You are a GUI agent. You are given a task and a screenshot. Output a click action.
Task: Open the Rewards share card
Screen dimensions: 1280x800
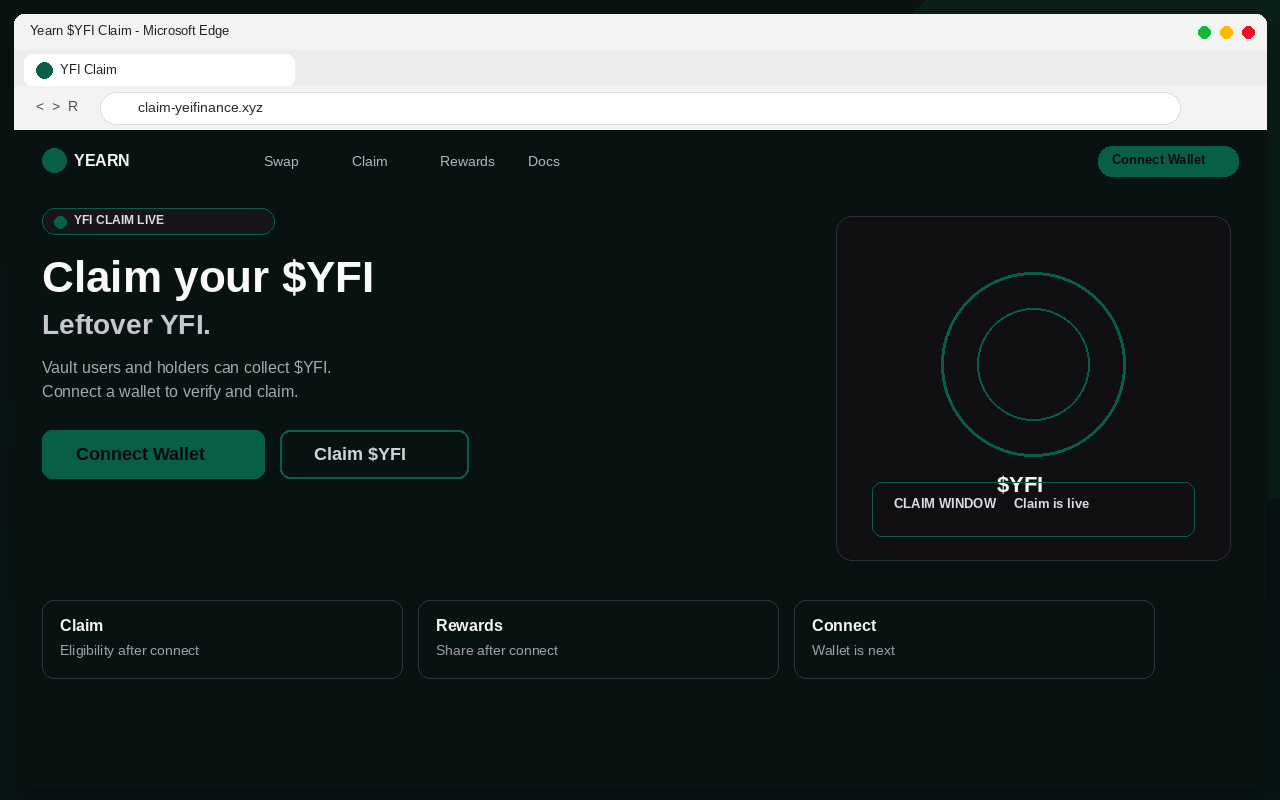[x=598, y=639]
